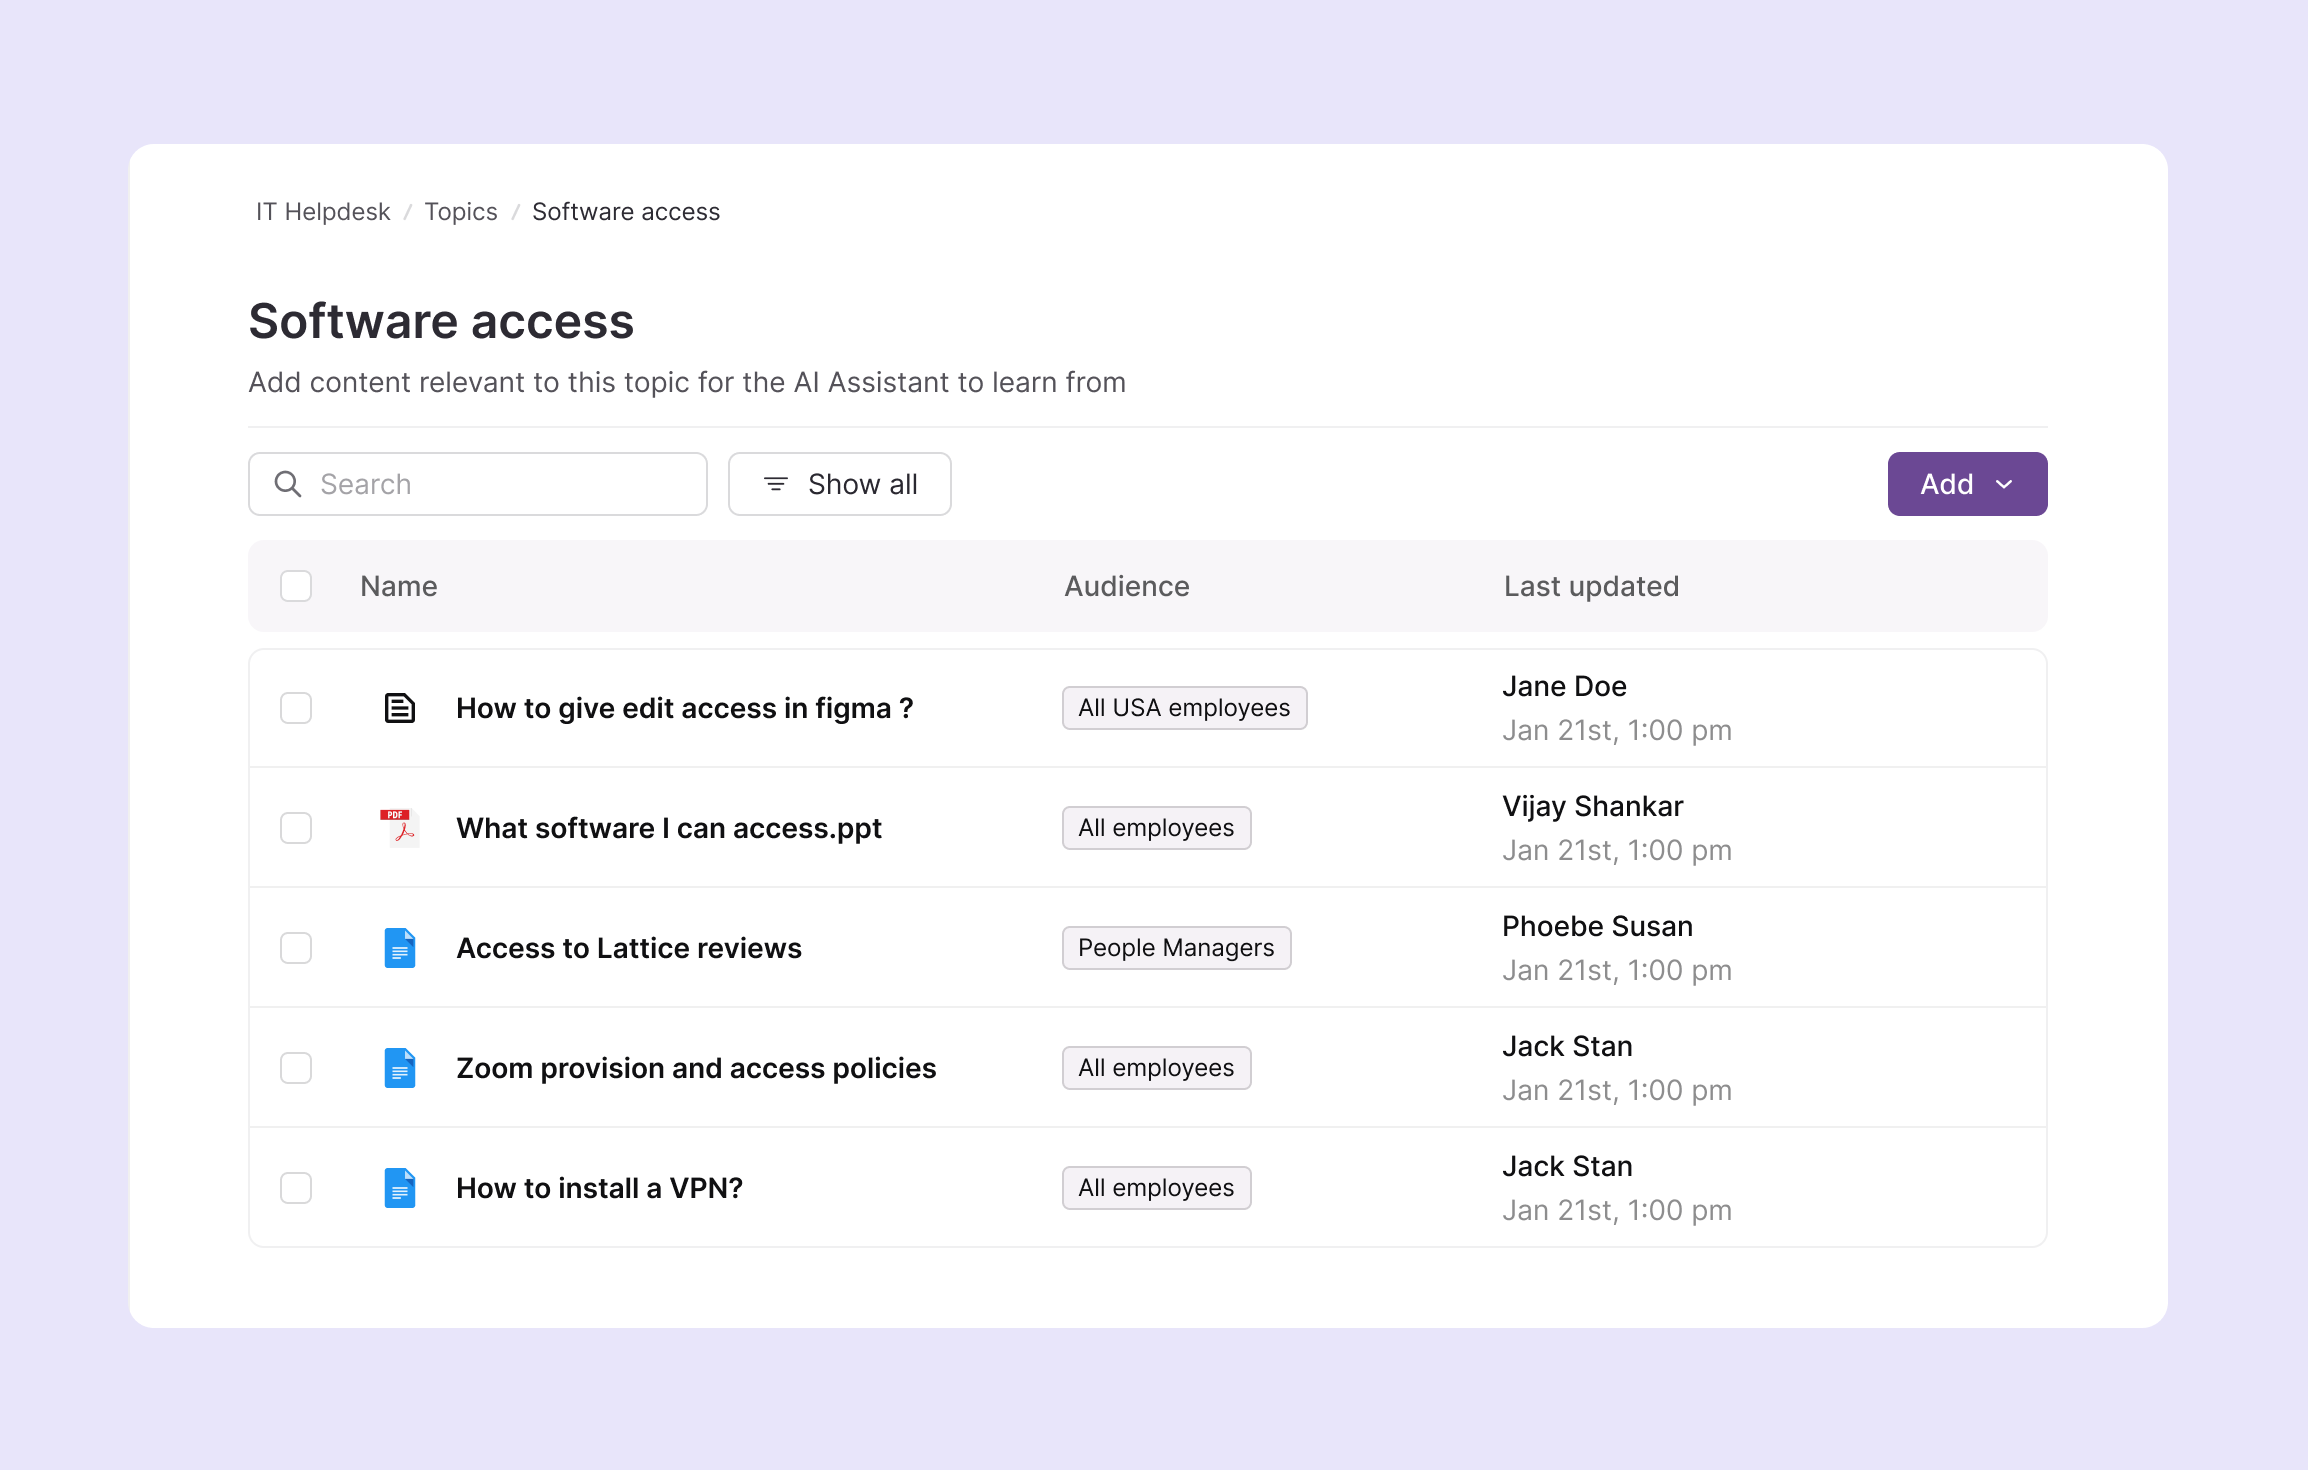Click the blue doc icon for Lattice reviews
Viewport: 2308px width, 1470px height.
point(400,948)
